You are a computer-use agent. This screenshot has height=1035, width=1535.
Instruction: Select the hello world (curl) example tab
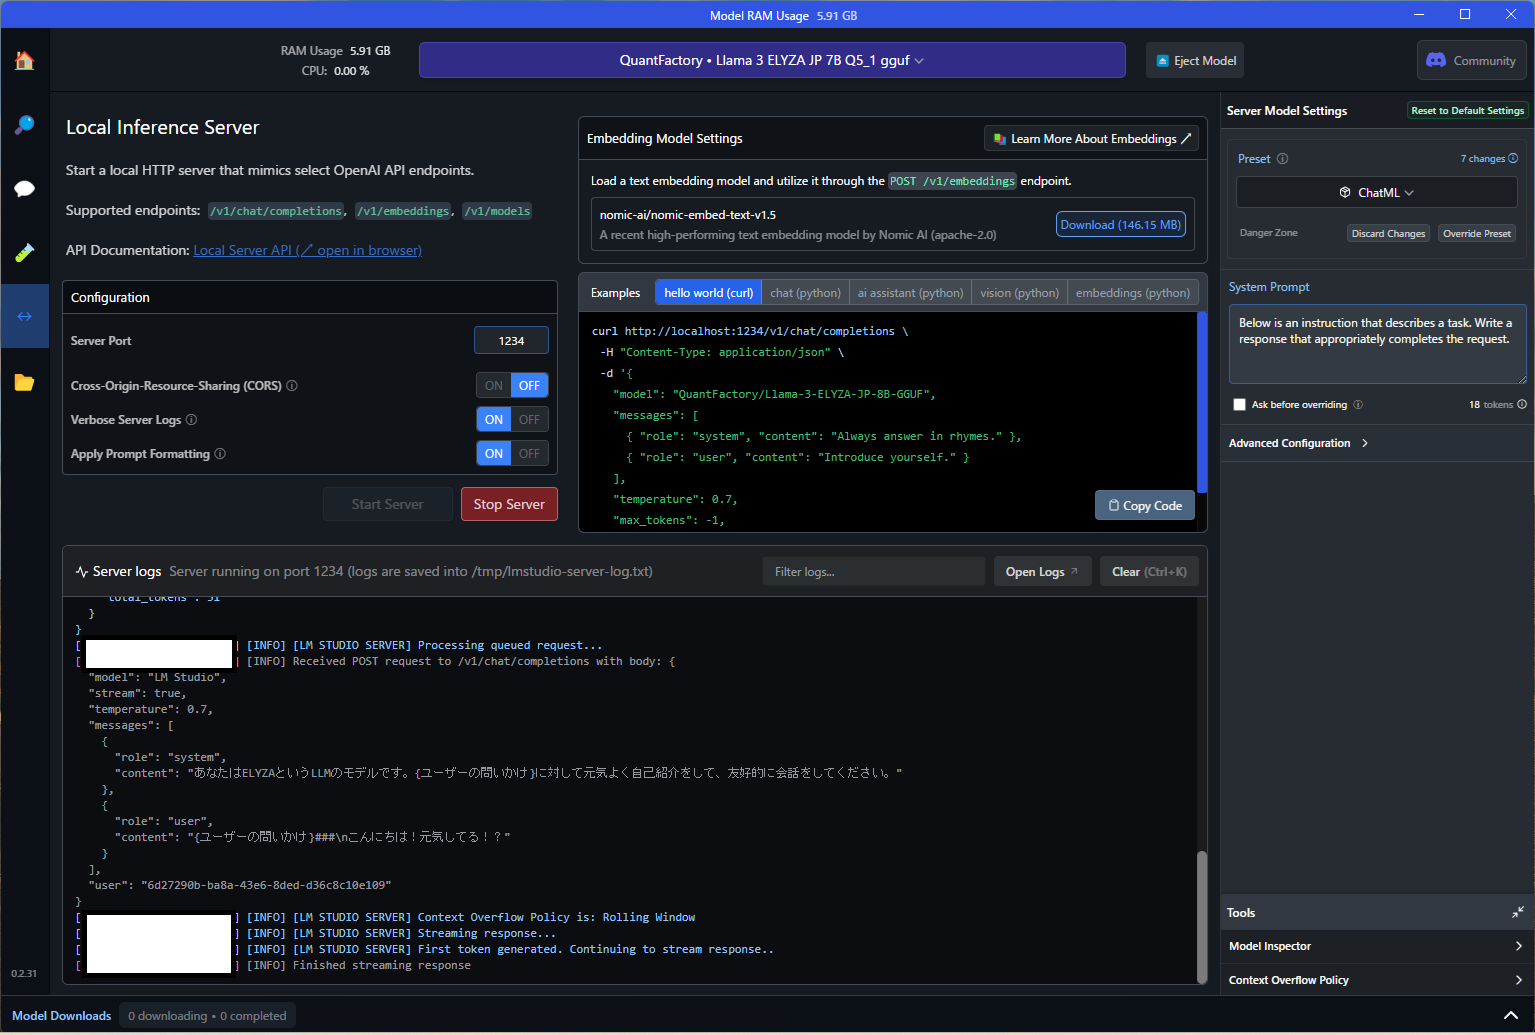708,293
